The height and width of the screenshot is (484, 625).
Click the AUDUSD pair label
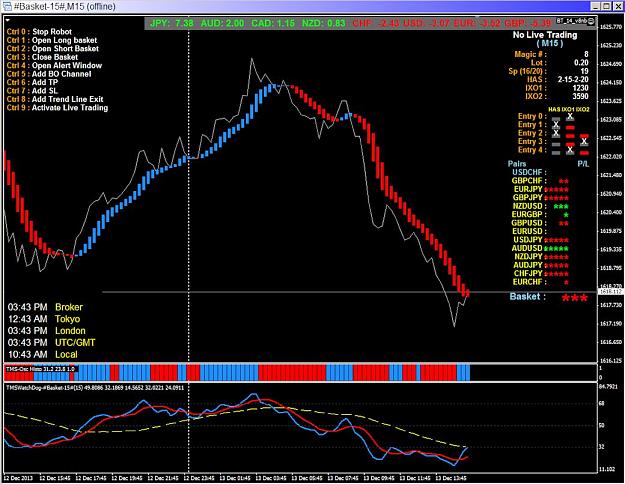coord(527,248)
